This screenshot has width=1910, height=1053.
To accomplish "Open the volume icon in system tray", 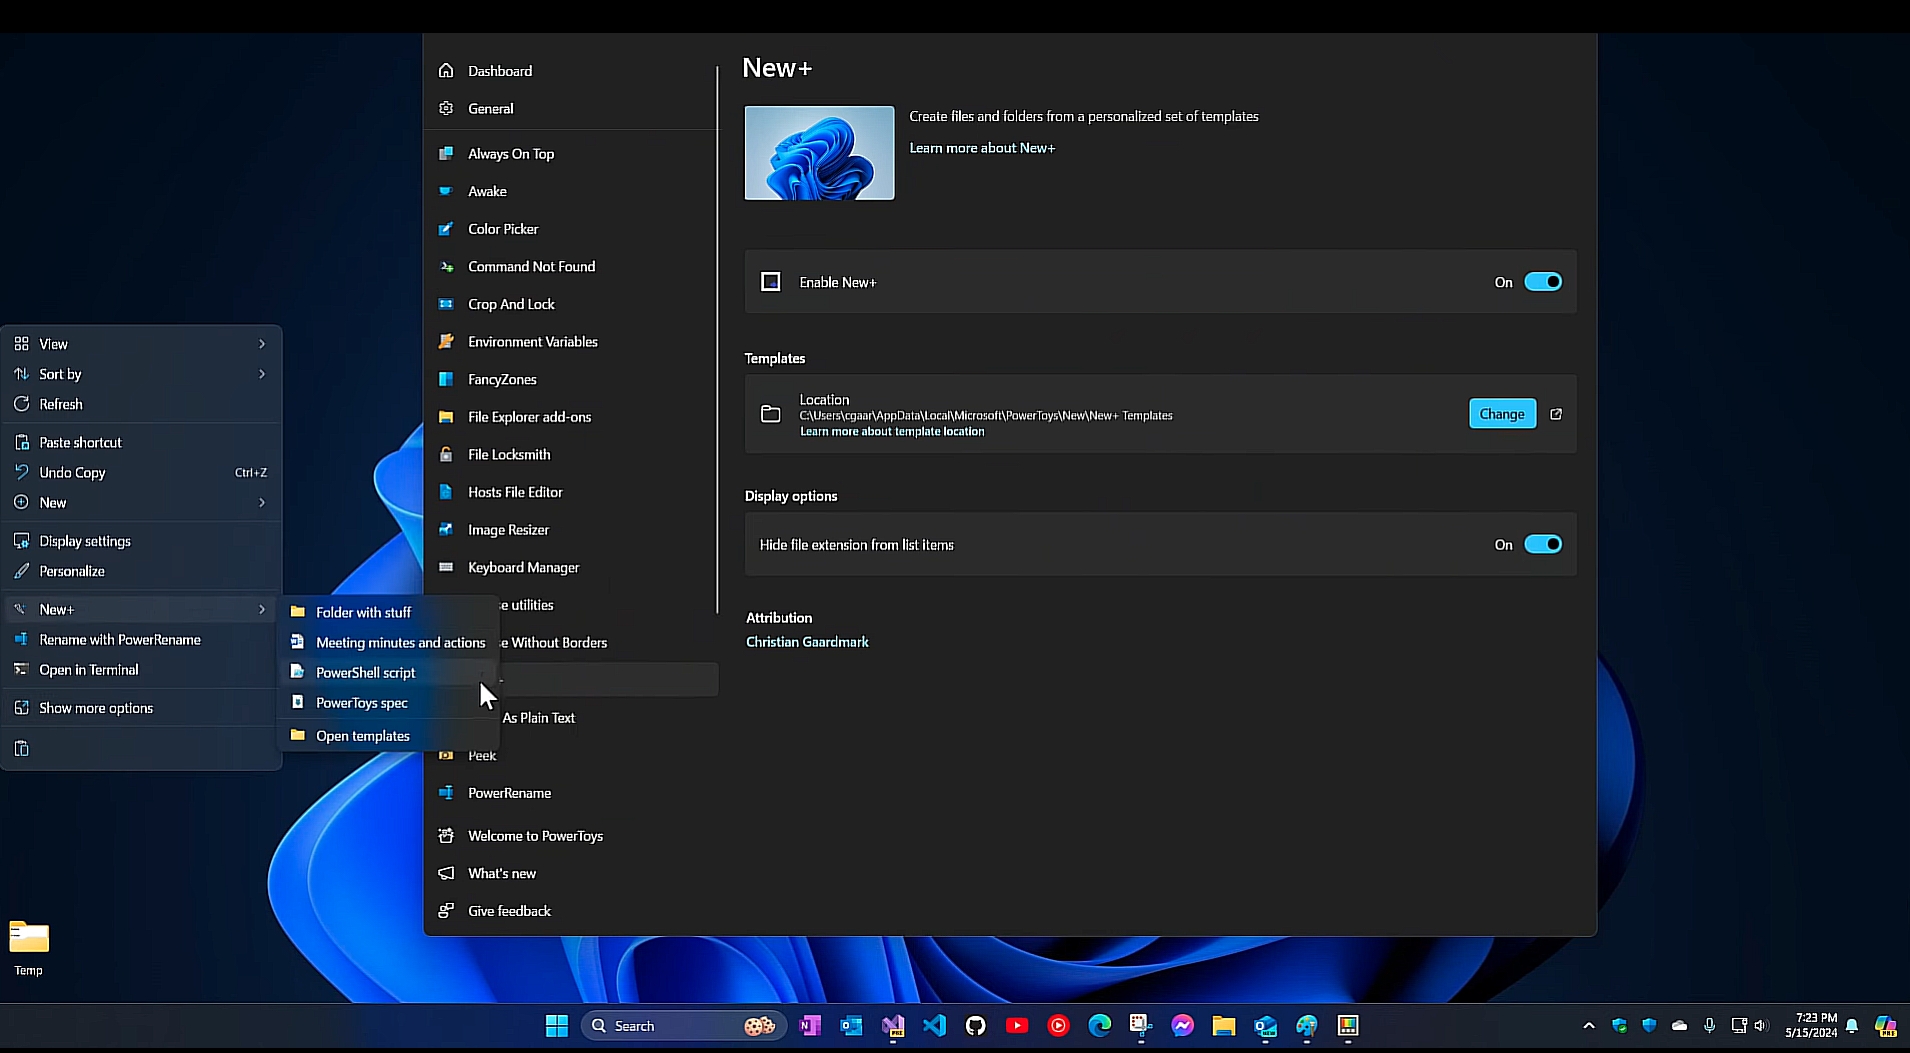I will coord(1762,1026).
